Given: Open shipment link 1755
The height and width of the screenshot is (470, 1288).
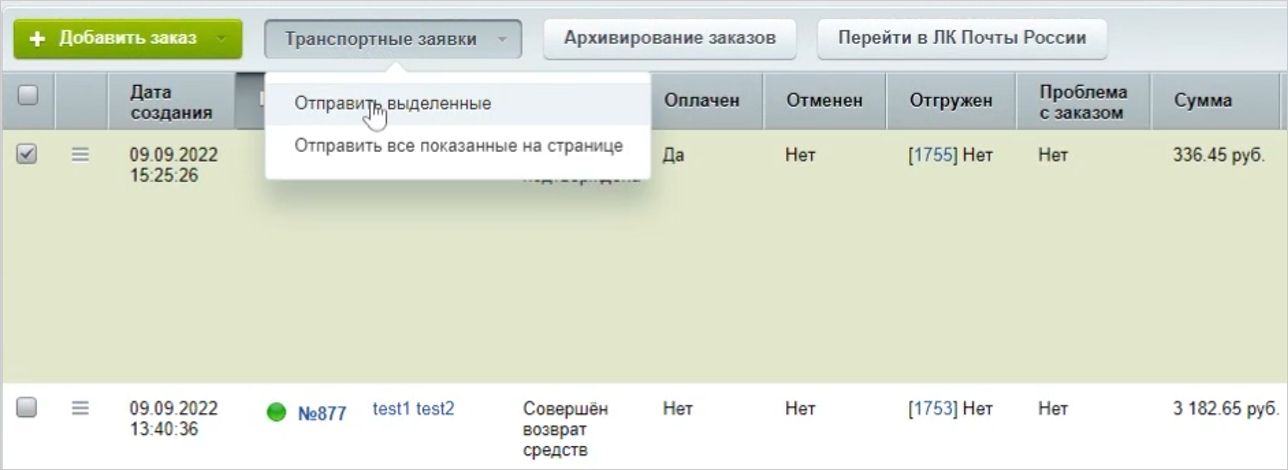Looking at the screenshot, I should [933, 156].
